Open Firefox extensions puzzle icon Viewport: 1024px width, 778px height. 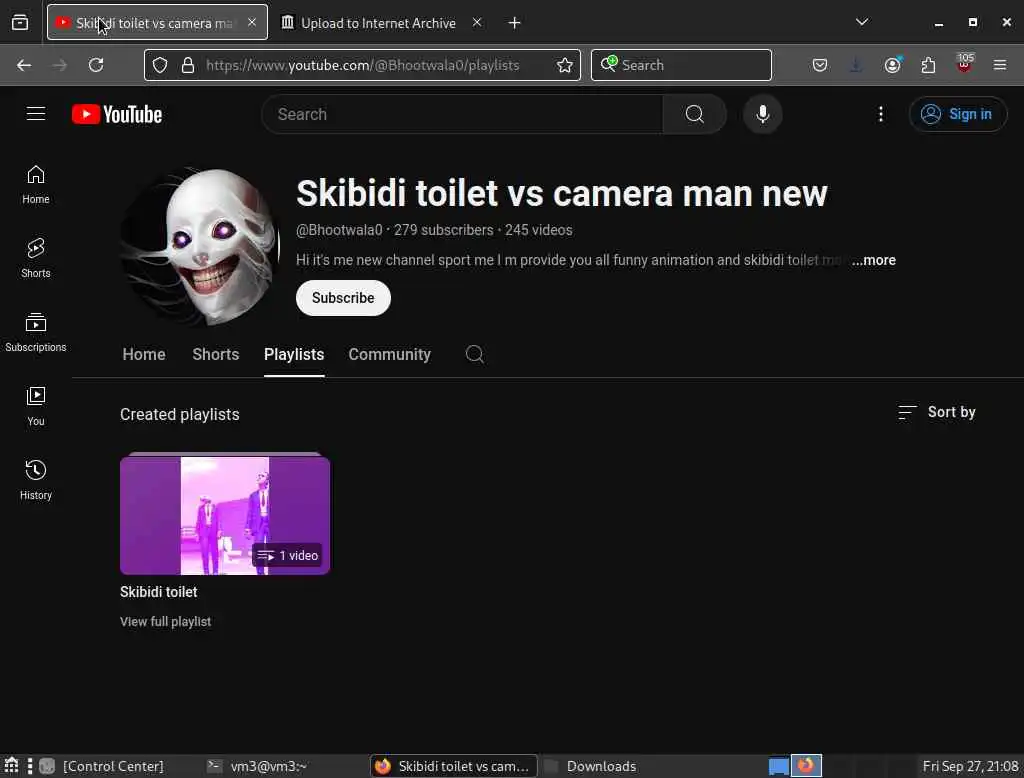click(x=928, y=65)
